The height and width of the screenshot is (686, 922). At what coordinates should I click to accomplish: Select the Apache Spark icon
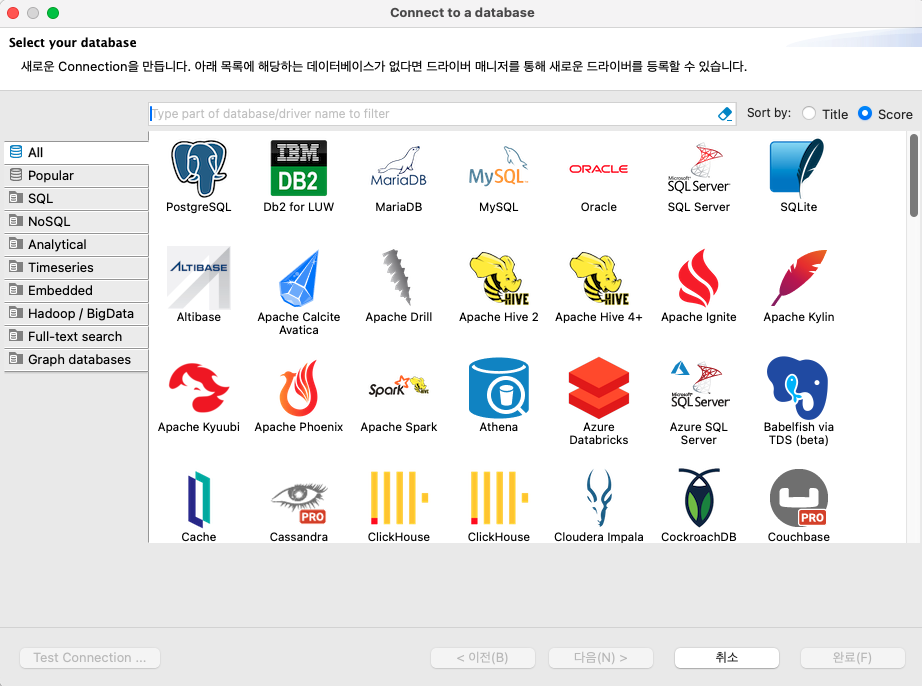click(x=399, y=388)
